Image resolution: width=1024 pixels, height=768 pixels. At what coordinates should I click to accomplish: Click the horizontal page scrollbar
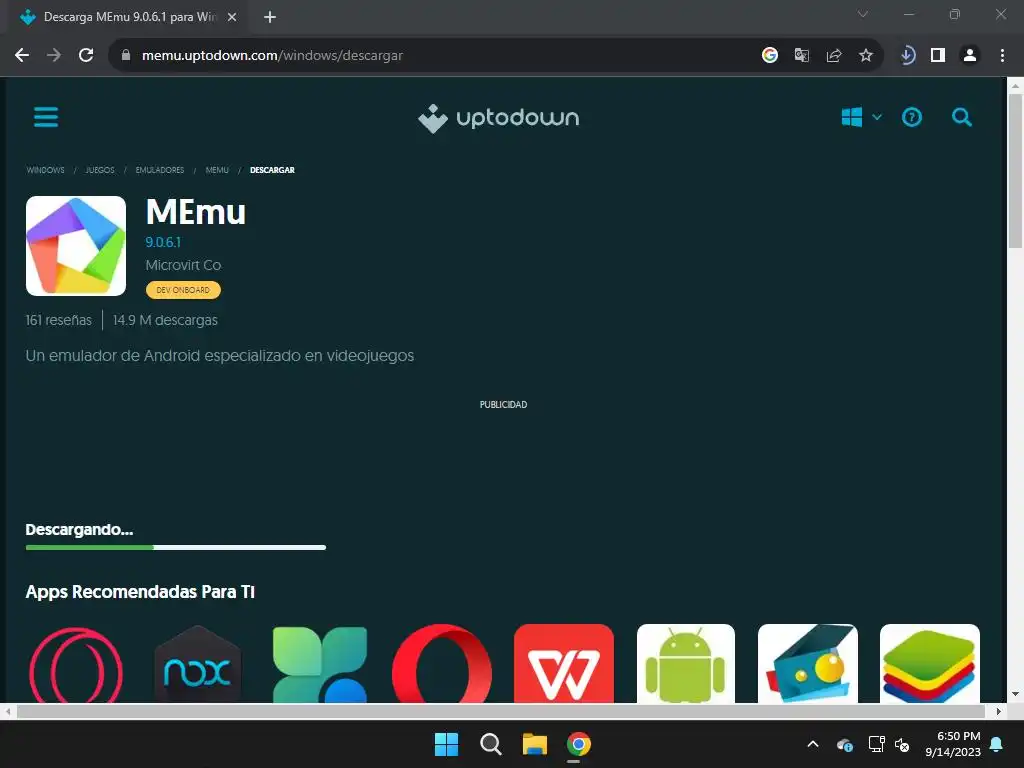500,711
